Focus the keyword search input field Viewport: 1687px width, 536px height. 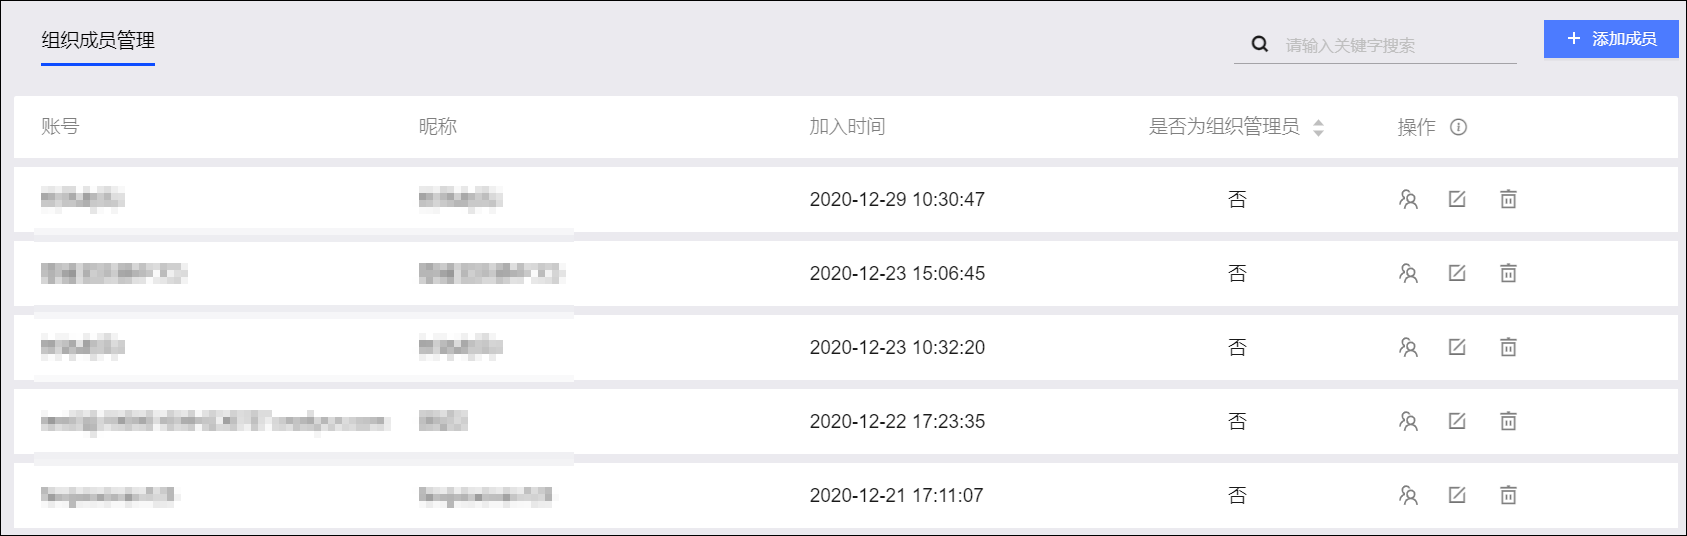pyautogui.click(x=1398, y=45)
